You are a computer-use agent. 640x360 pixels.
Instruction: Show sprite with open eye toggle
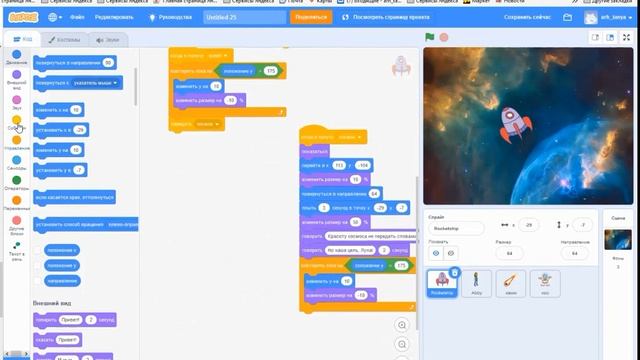436,253
